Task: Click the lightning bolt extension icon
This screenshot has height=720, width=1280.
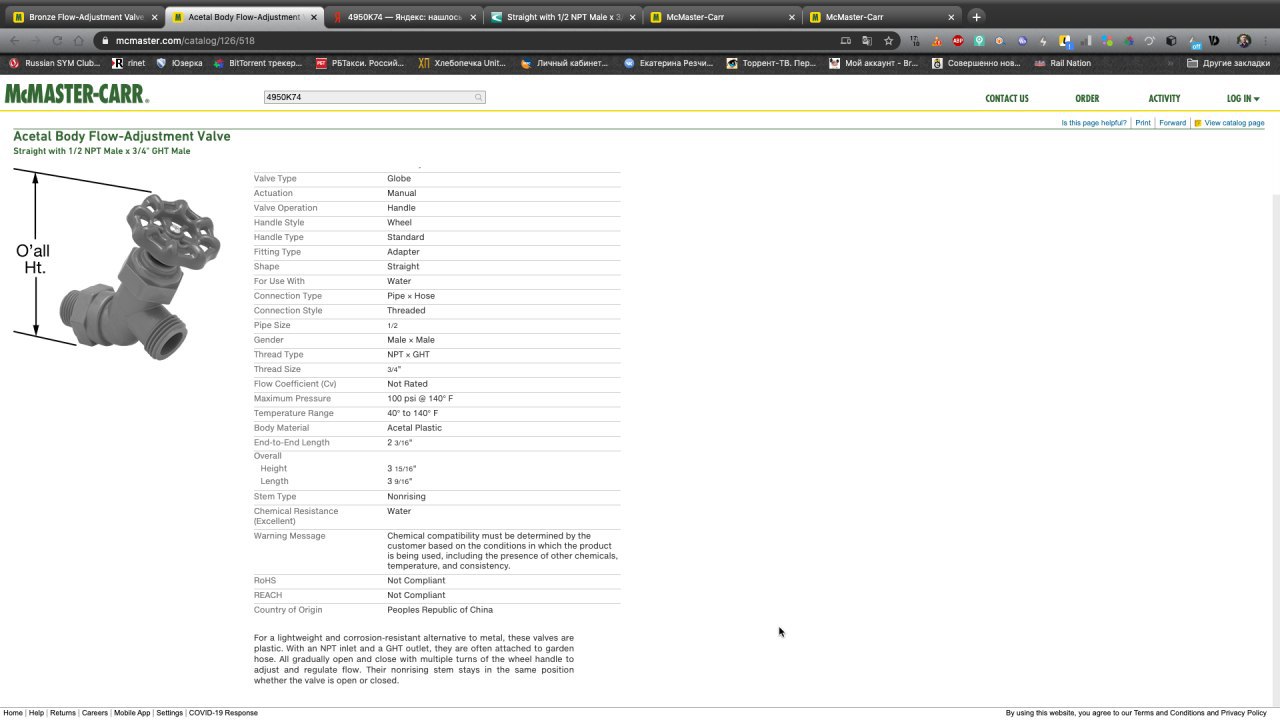Action: pyautogui.click(x=1043, y=41)
